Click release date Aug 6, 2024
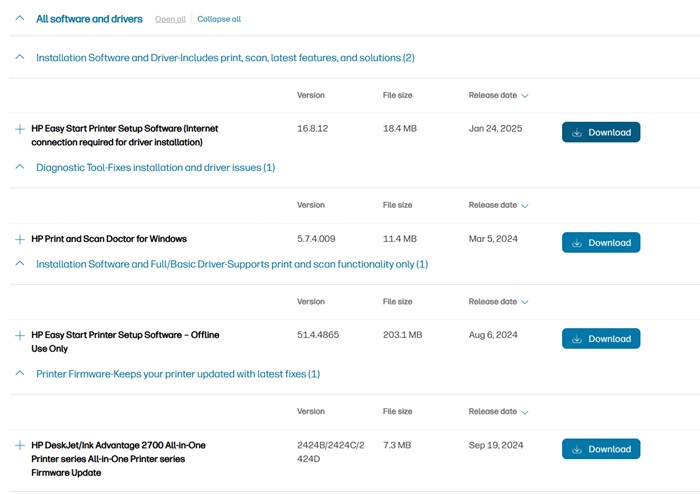 pos(493,335)
